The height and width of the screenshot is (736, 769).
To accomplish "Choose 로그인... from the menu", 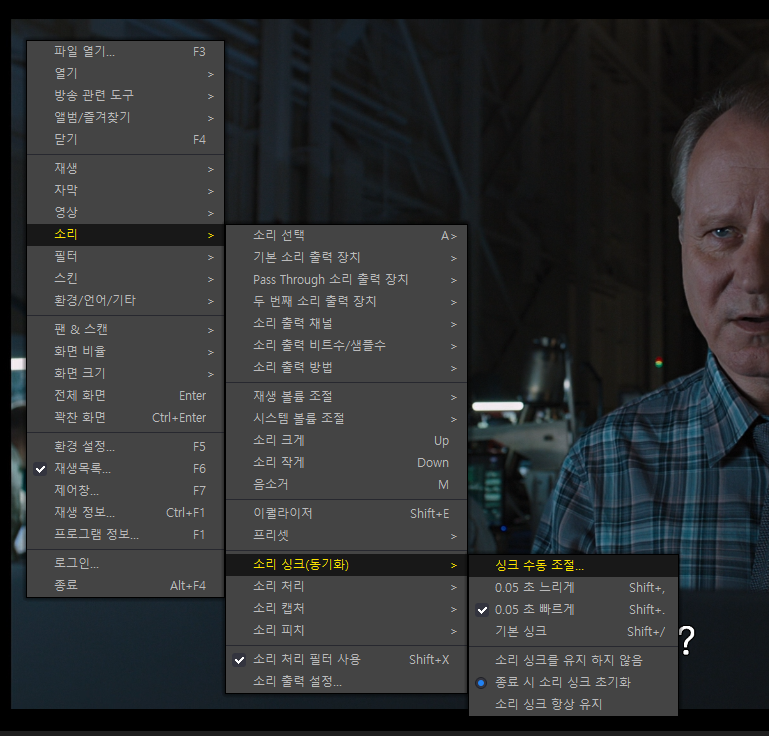I will [x=126, y=563].
